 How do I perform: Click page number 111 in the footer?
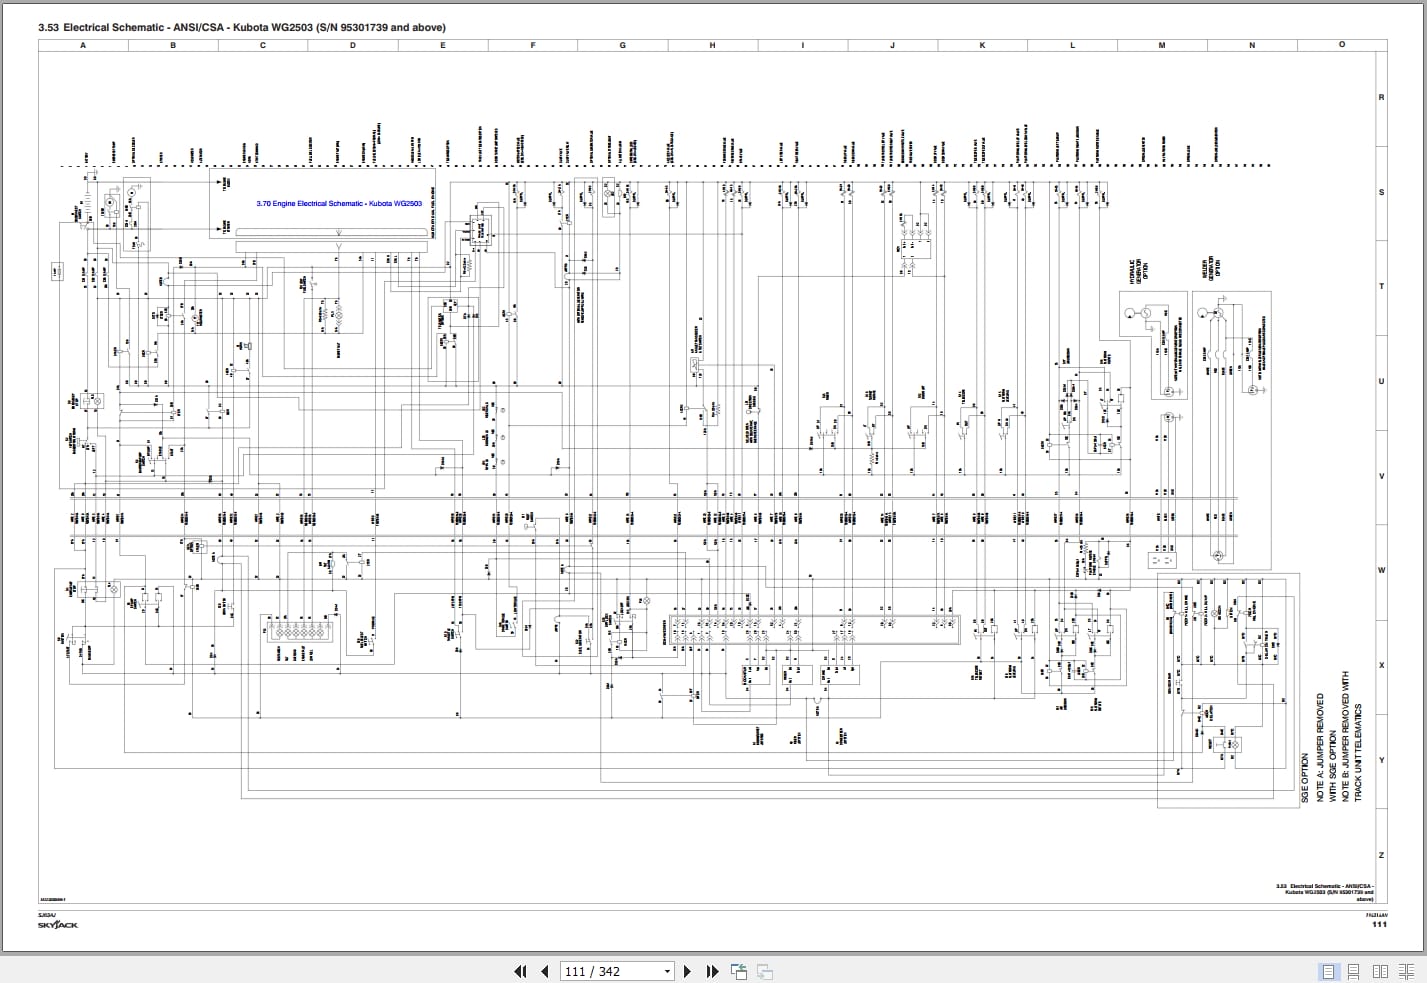pos(1379,924)
